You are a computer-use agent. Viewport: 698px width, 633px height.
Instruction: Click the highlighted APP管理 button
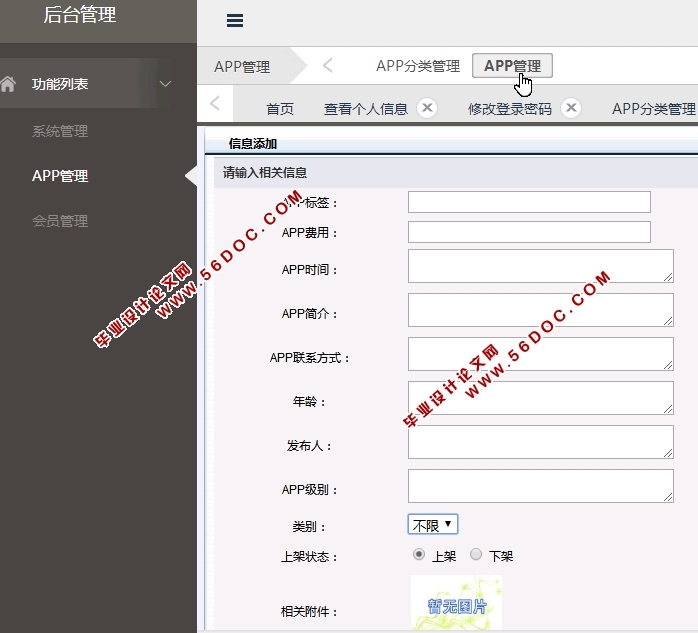point(512,66)
